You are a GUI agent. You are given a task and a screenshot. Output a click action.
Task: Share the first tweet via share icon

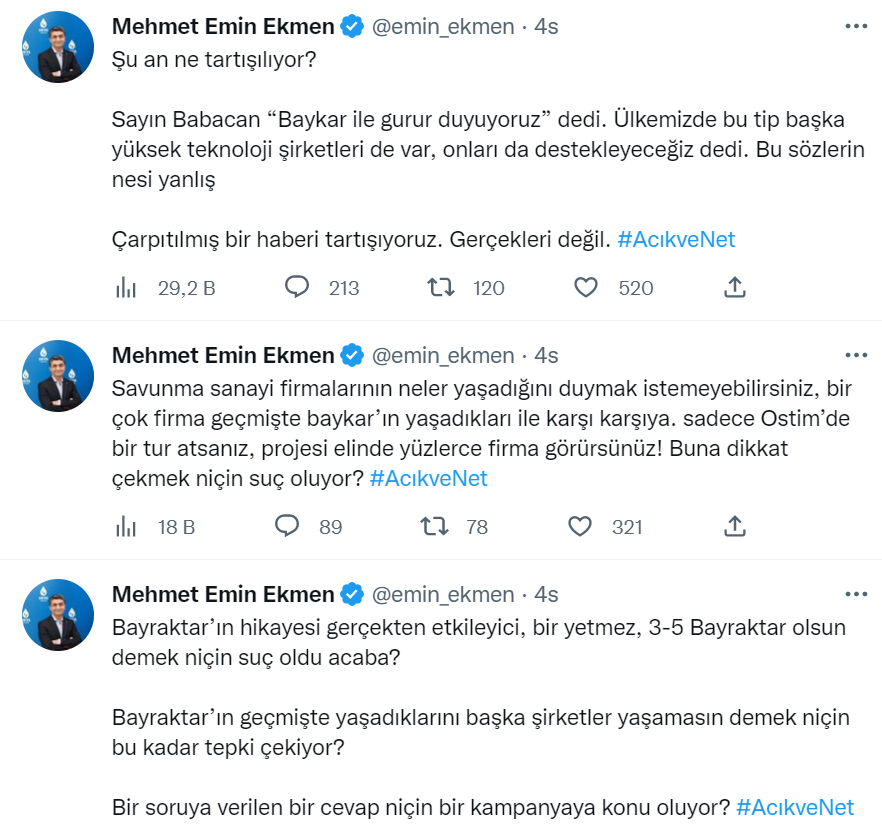(734, 288)
